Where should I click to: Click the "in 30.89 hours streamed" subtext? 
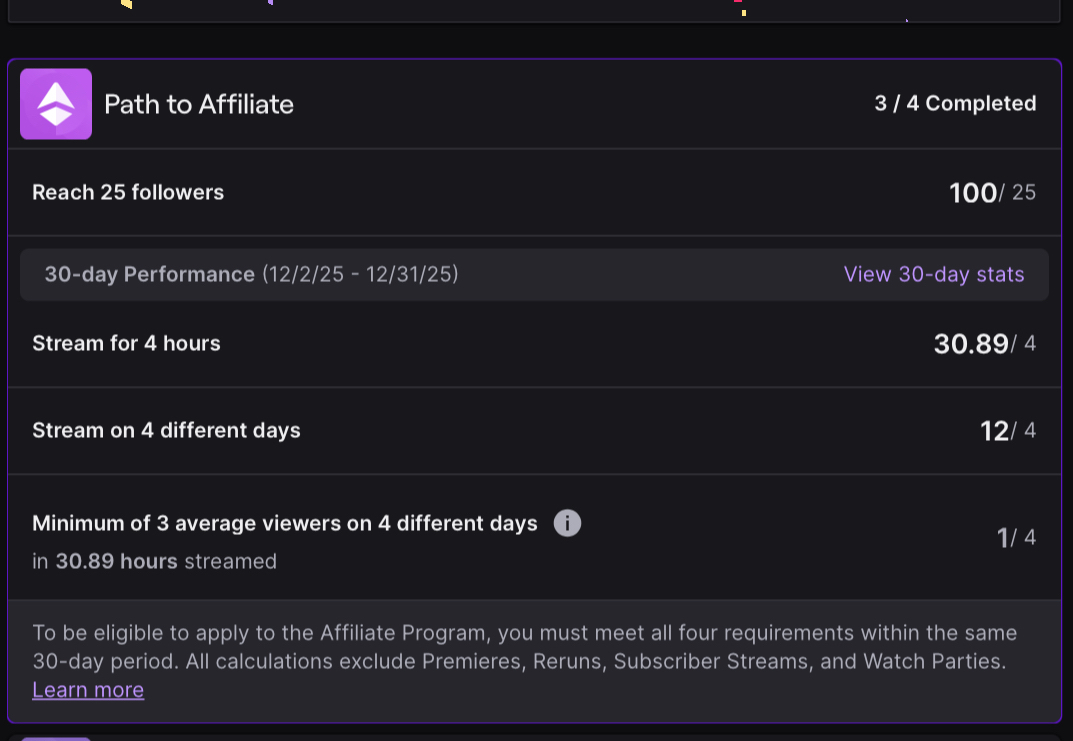coord(154,561)
